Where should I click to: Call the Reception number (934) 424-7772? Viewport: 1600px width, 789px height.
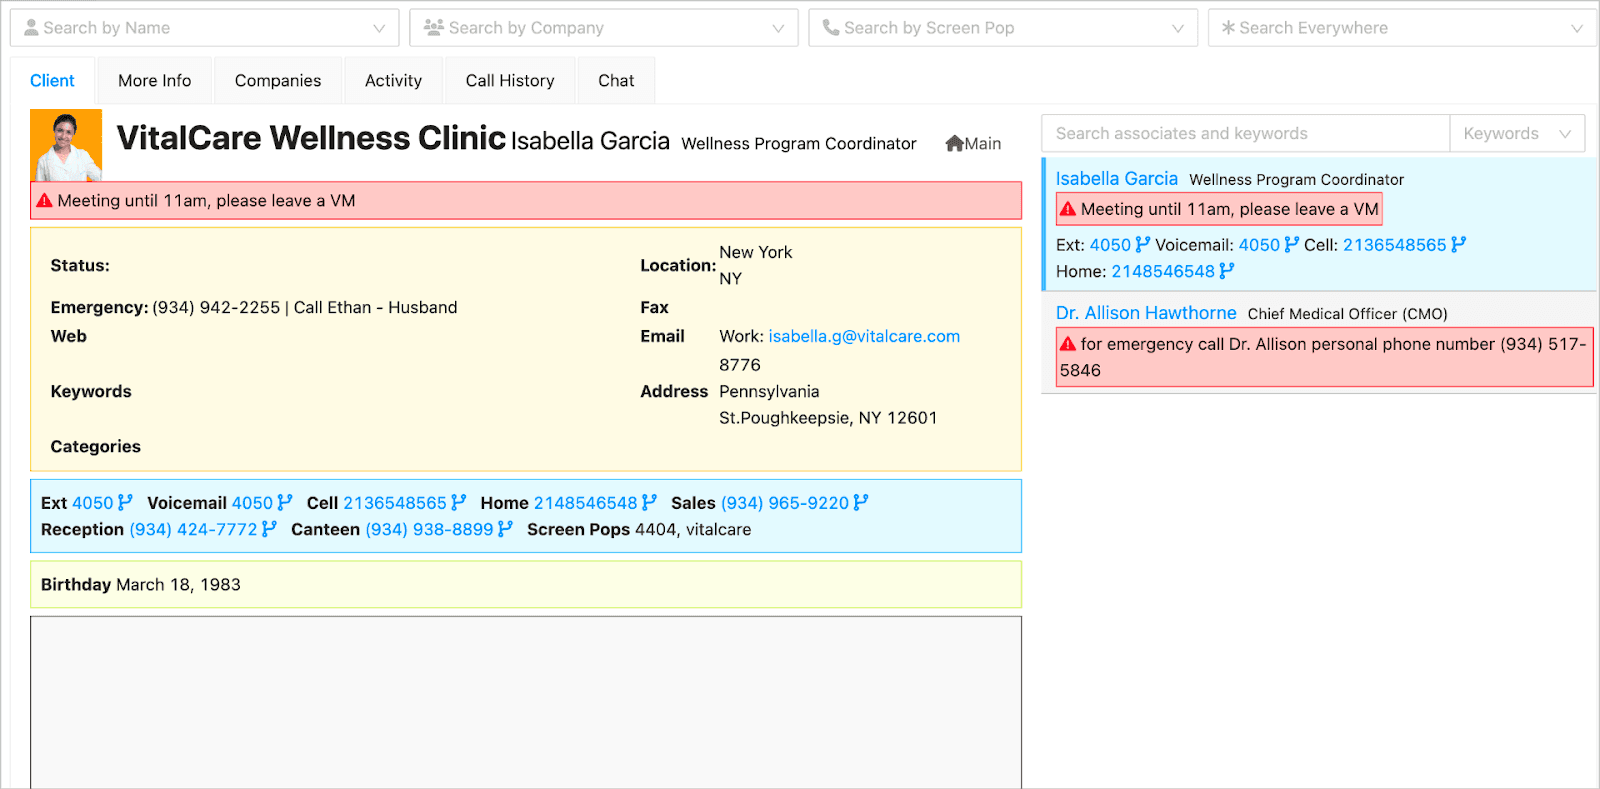pos(193,530)
